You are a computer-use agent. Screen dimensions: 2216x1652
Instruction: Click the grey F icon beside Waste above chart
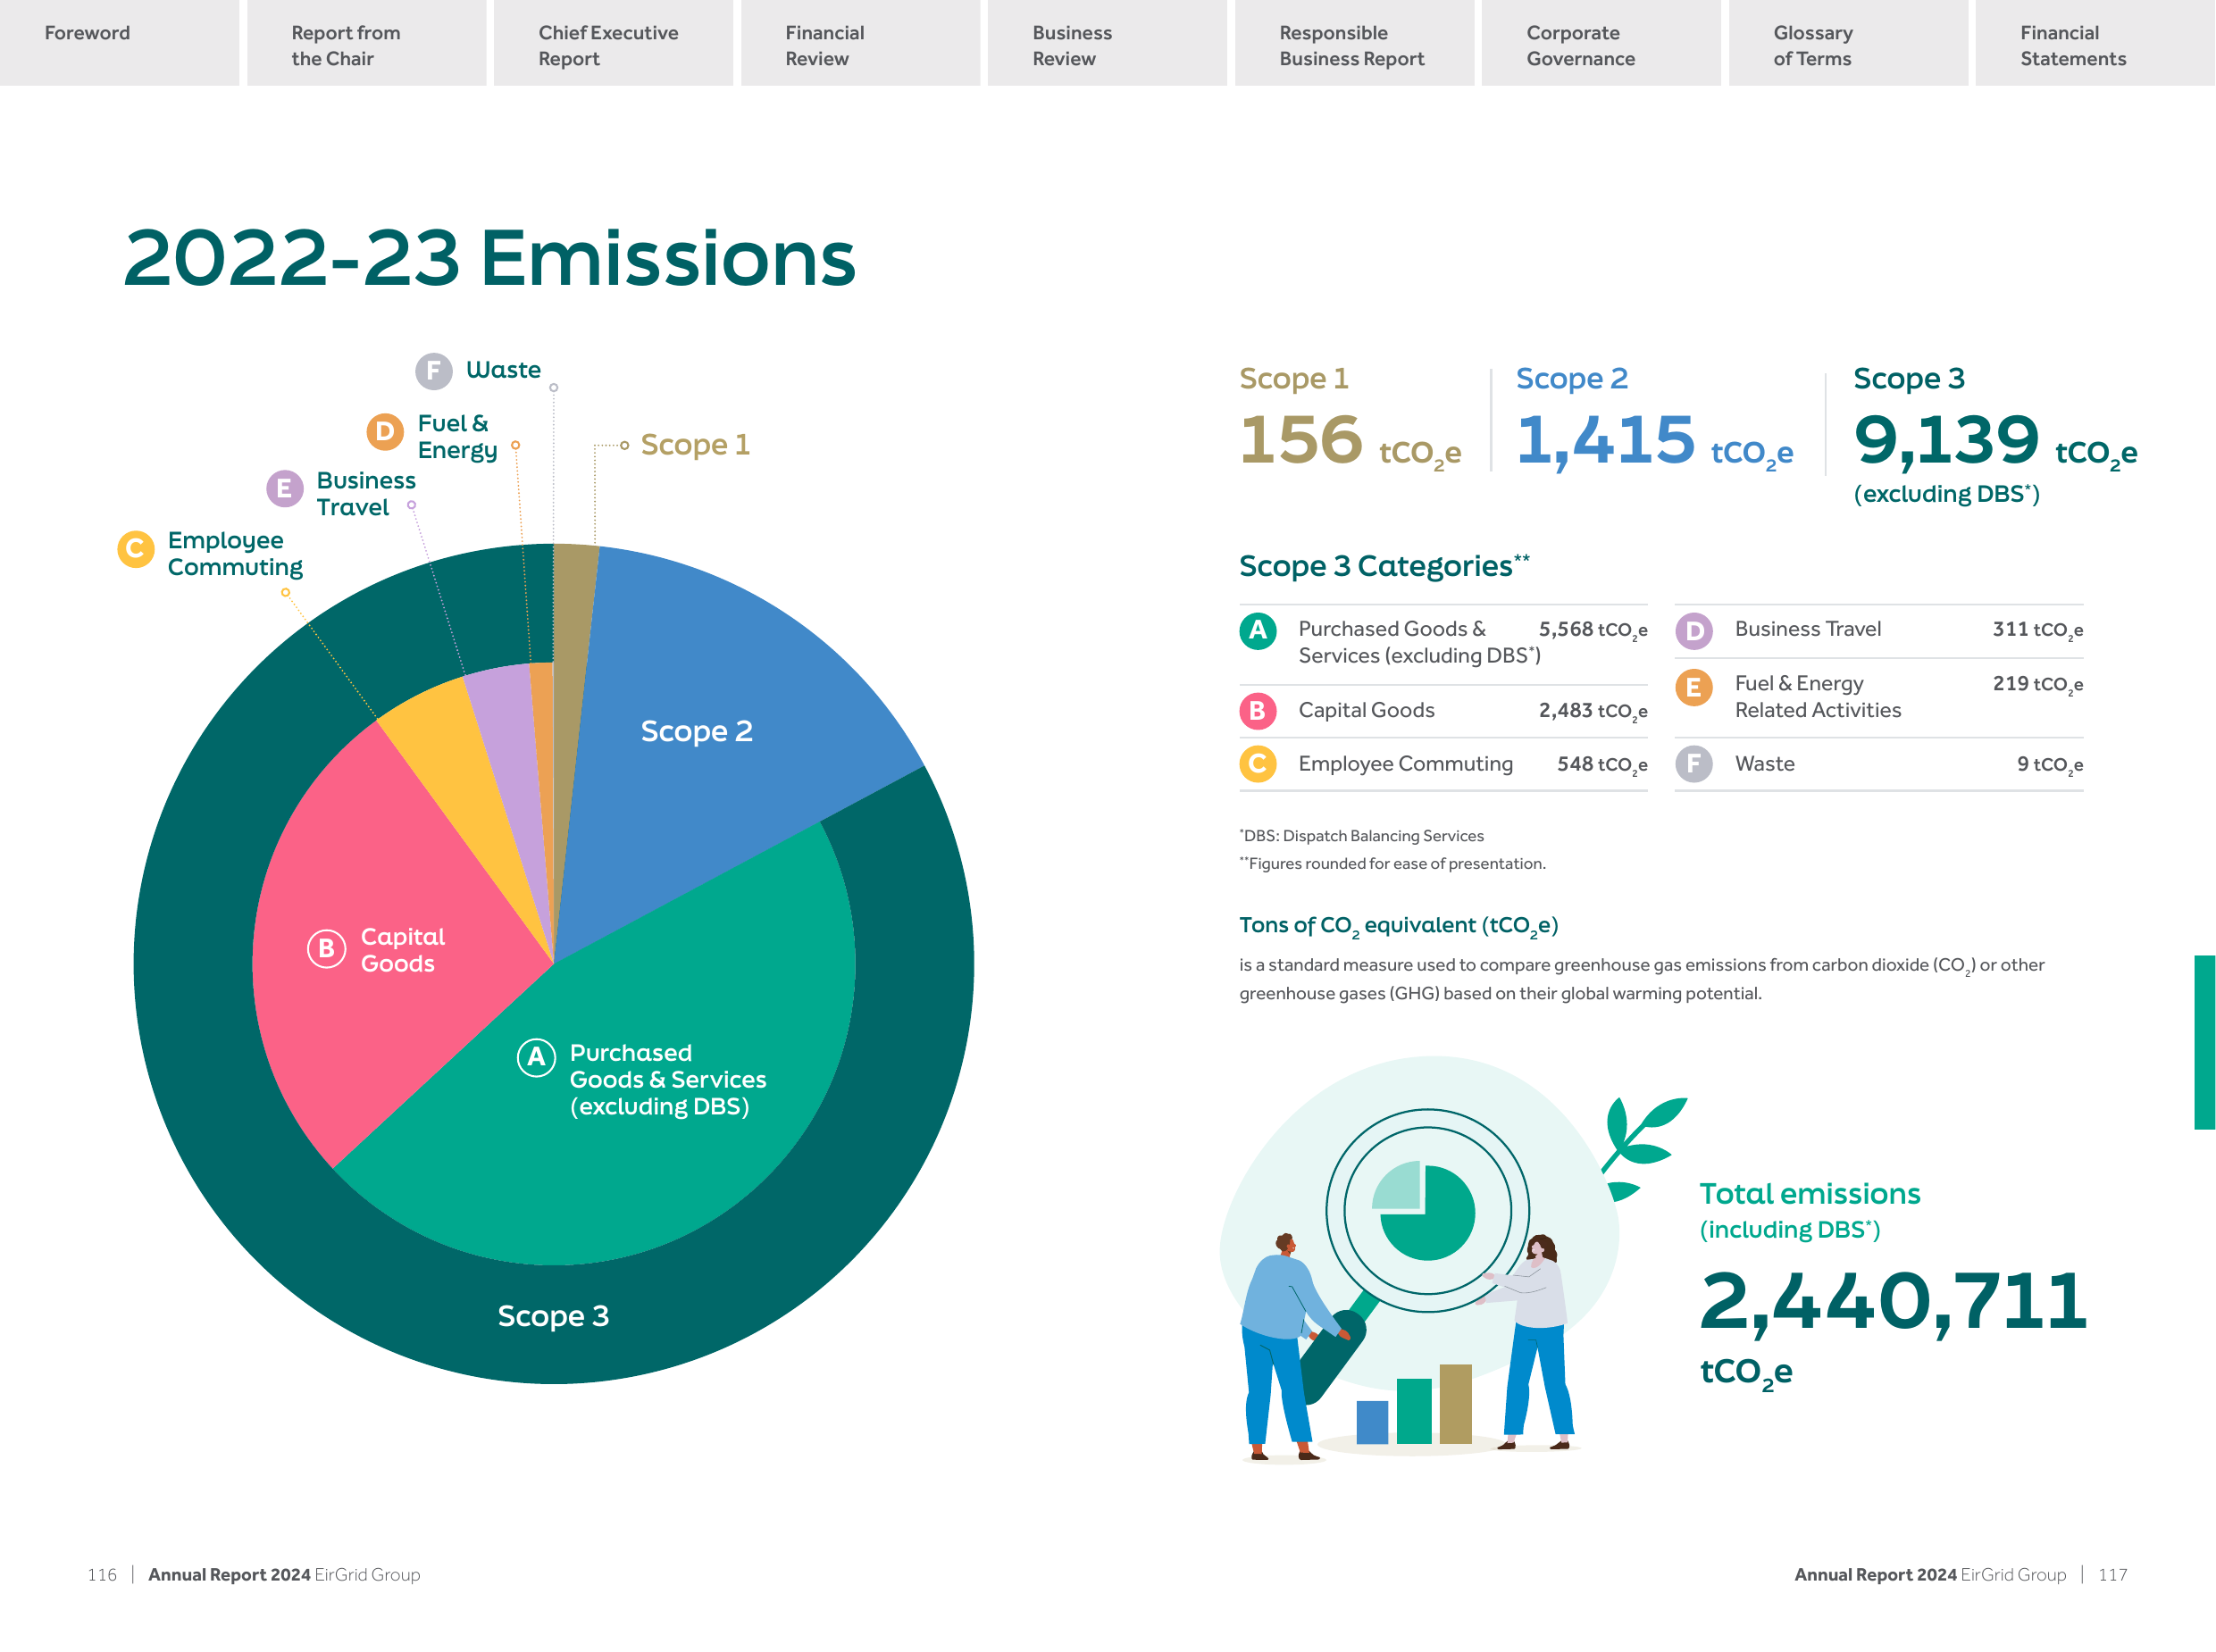coord(434,371)
